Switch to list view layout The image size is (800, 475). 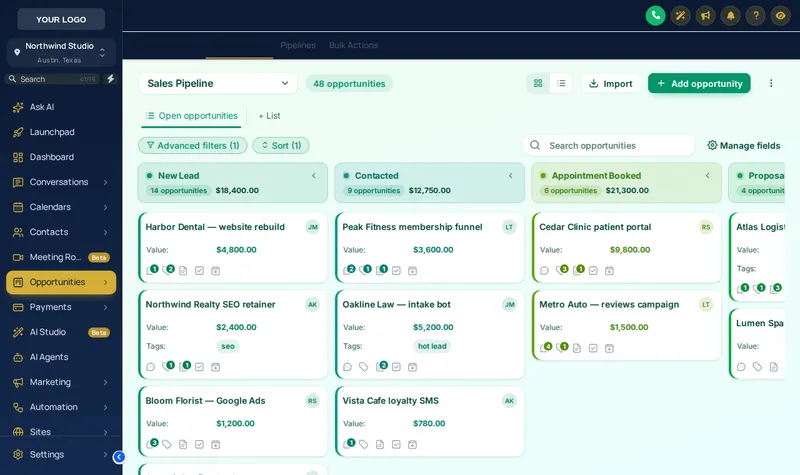coord(561,83)
